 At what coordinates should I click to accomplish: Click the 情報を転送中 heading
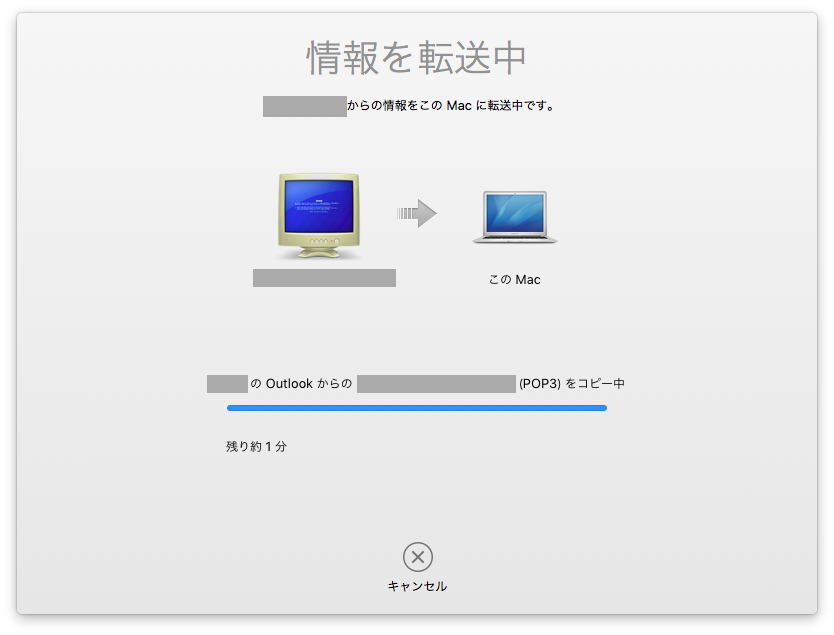point(416,57)
